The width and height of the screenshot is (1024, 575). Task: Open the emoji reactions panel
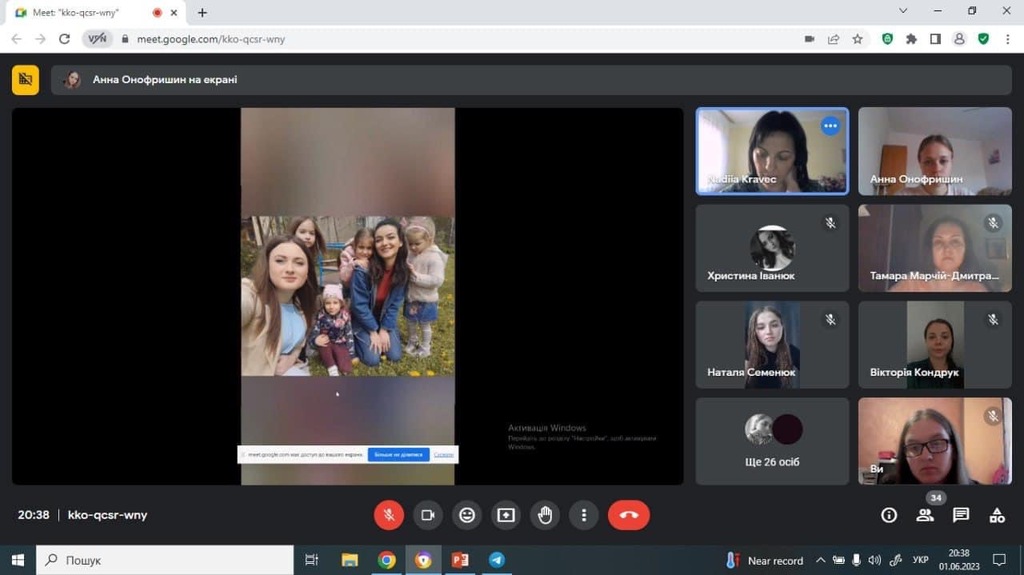[467, 515]
